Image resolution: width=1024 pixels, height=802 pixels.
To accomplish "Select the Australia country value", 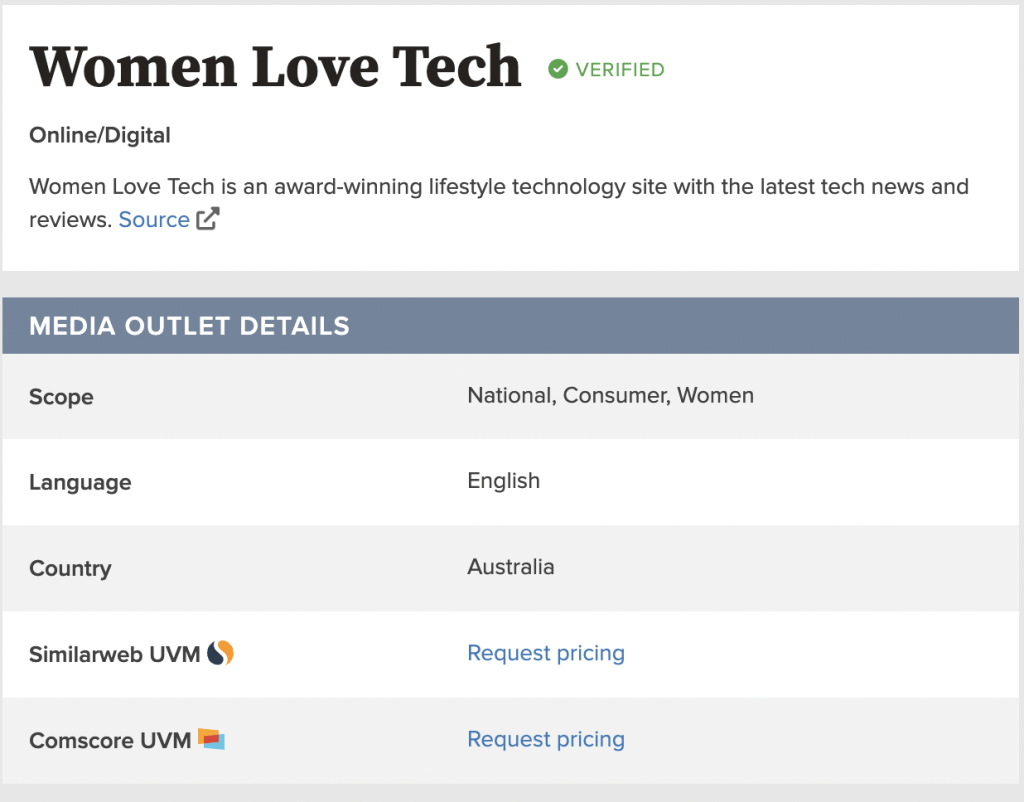I will click(510, 567).
